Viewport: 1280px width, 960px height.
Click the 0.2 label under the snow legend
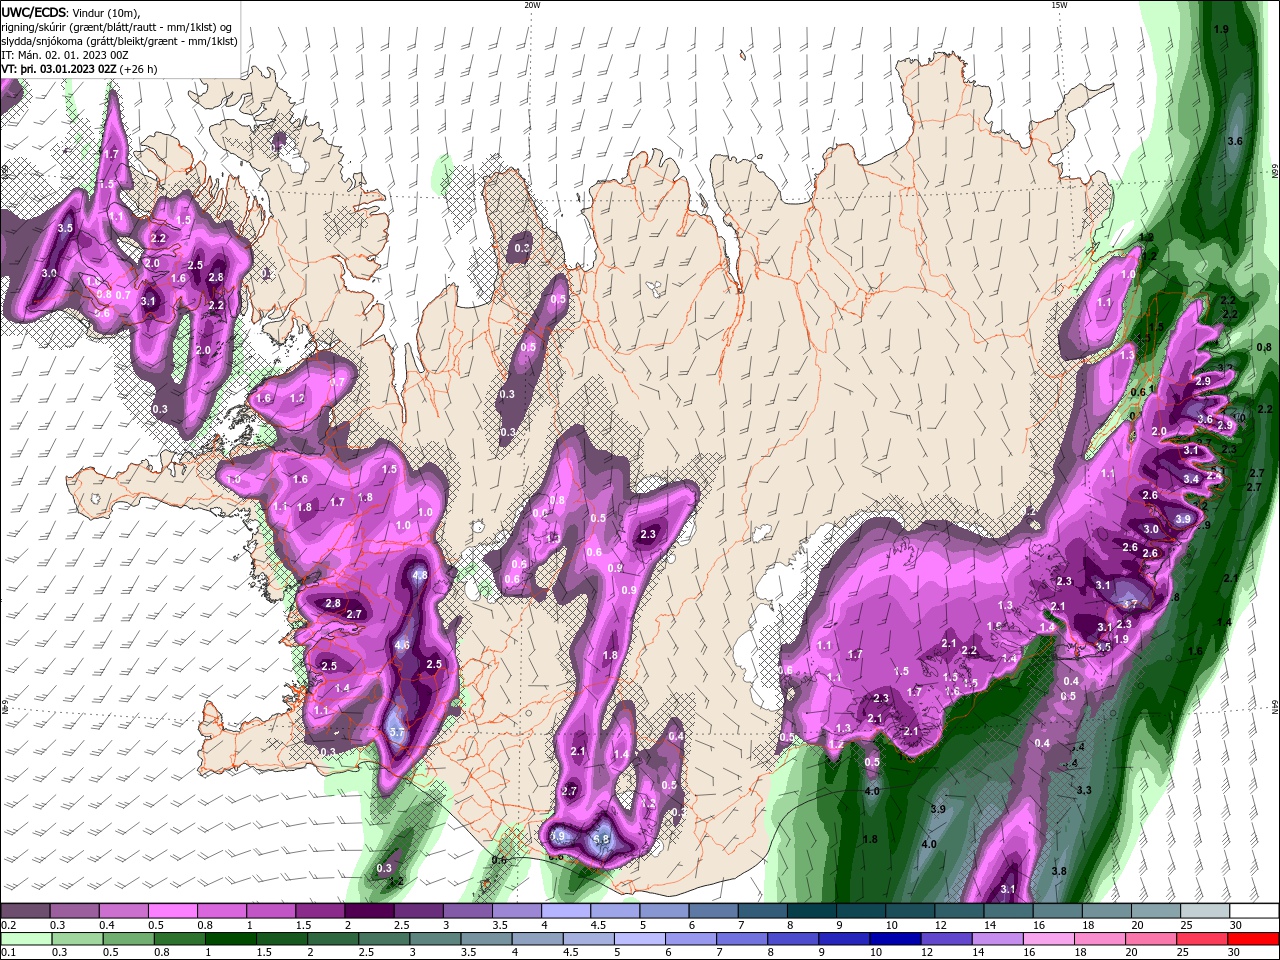click(7, 925)
